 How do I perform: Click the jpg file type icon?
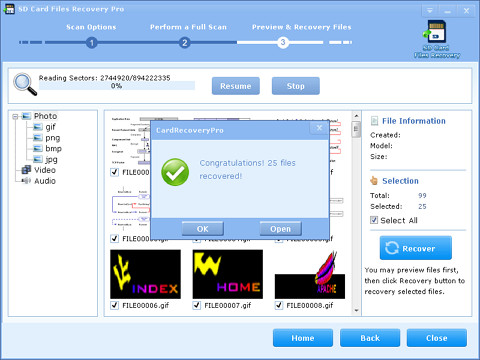(x=38, y=159)
